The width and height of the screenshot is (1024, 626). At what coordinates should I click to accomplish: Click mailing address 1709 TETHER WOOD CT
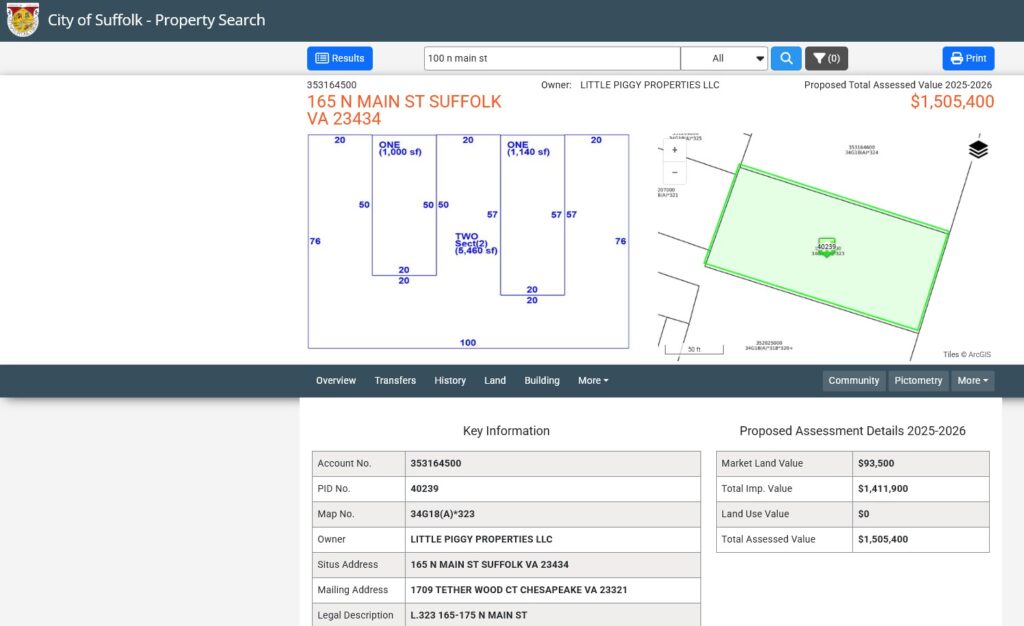click(x=519, y=590)
